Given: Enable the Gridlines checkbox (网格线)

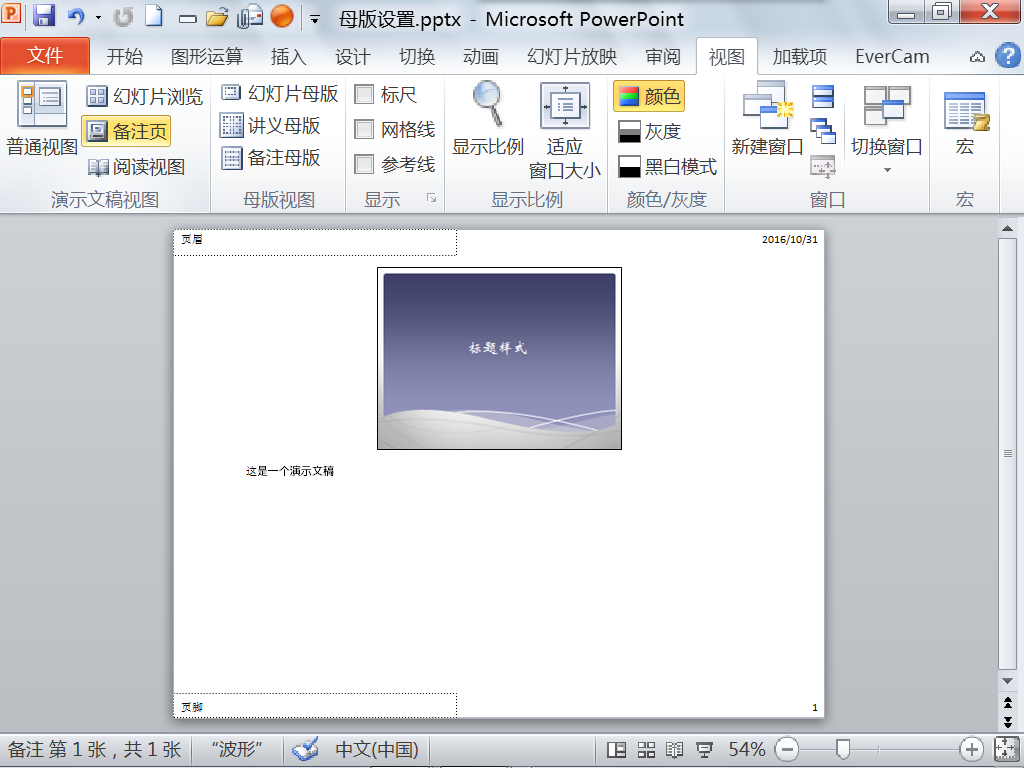Looking at the screenshot, I should pos(364,129).
